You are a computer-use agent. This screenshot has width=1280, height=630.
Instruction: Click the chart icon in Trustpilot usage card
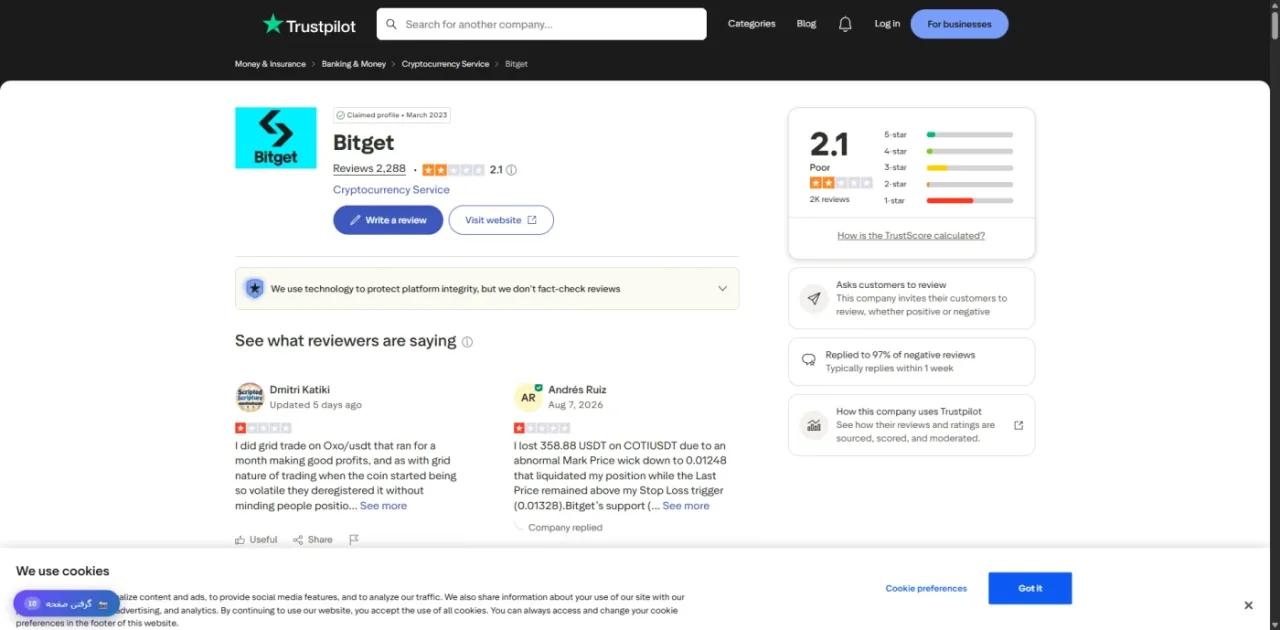tap(814, 425)
